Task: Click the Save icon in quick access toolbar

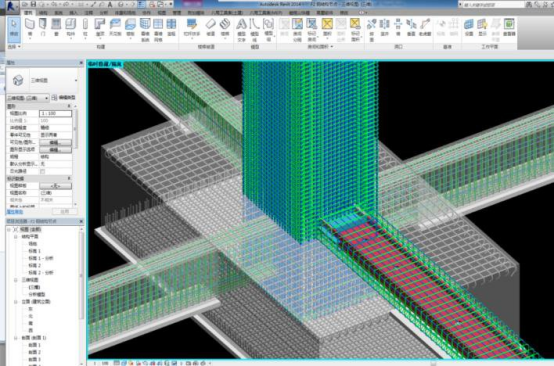Action: 33,4
